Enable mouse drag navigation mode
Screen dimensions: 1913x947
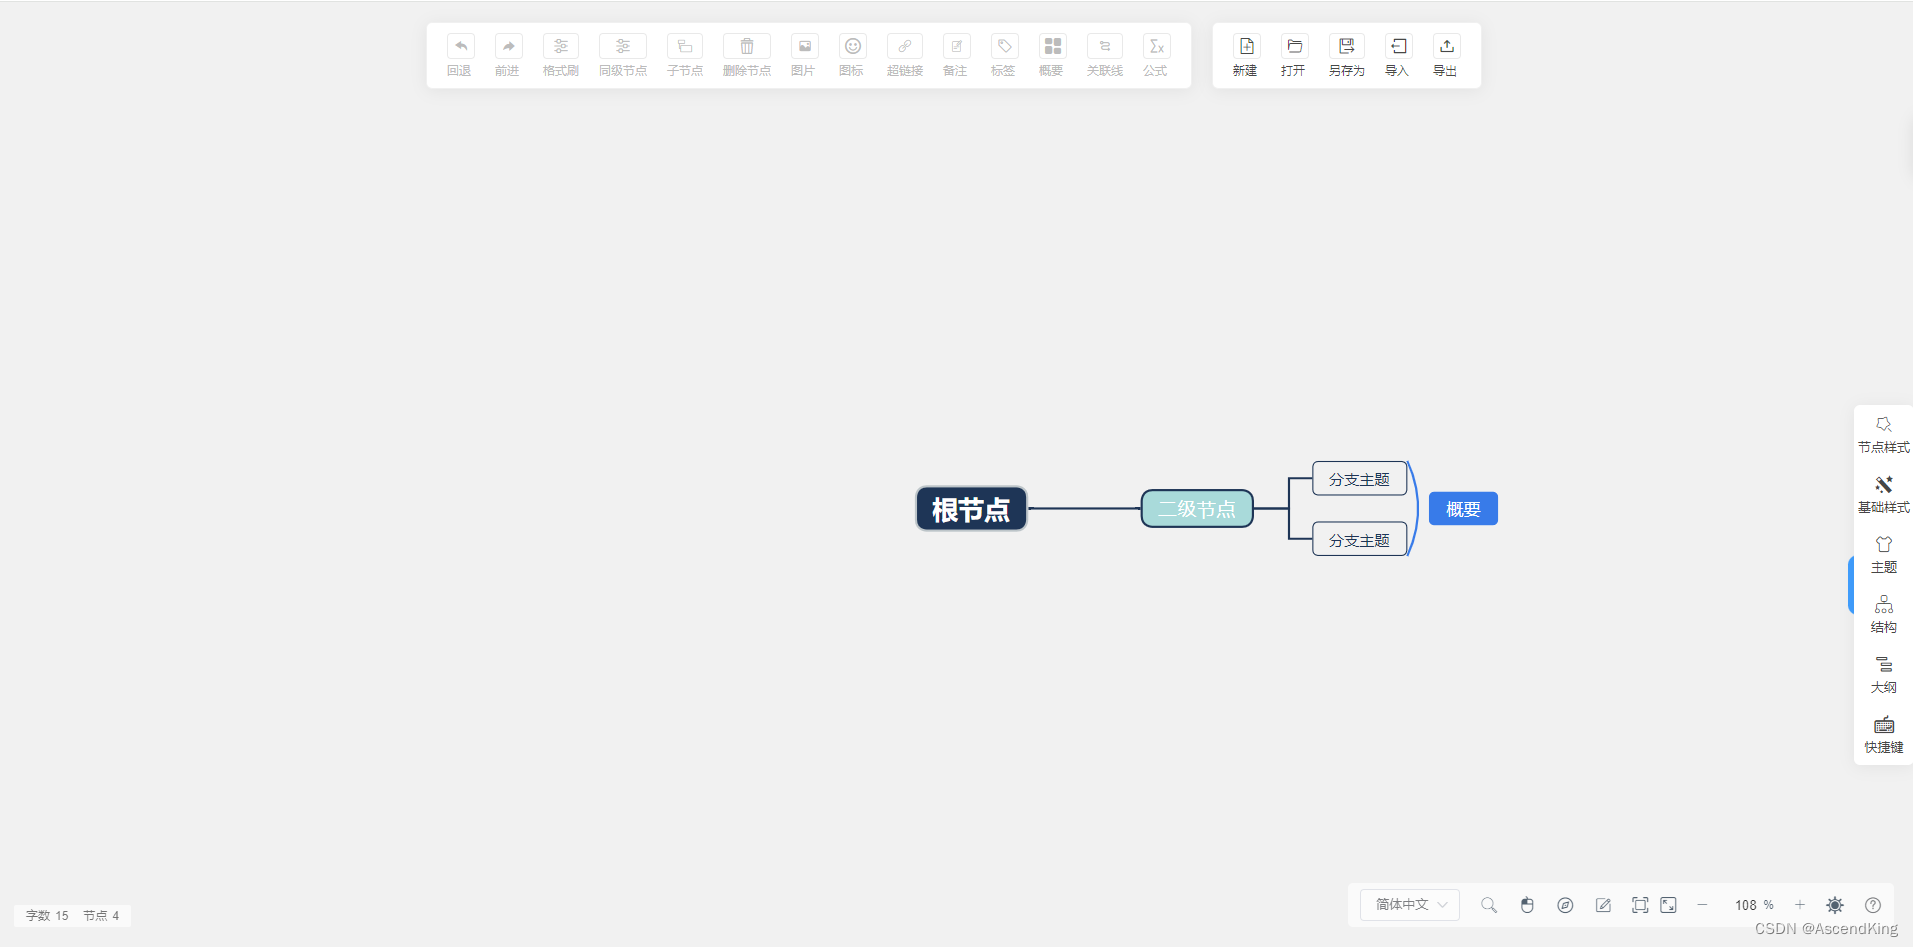(1526, 905)
